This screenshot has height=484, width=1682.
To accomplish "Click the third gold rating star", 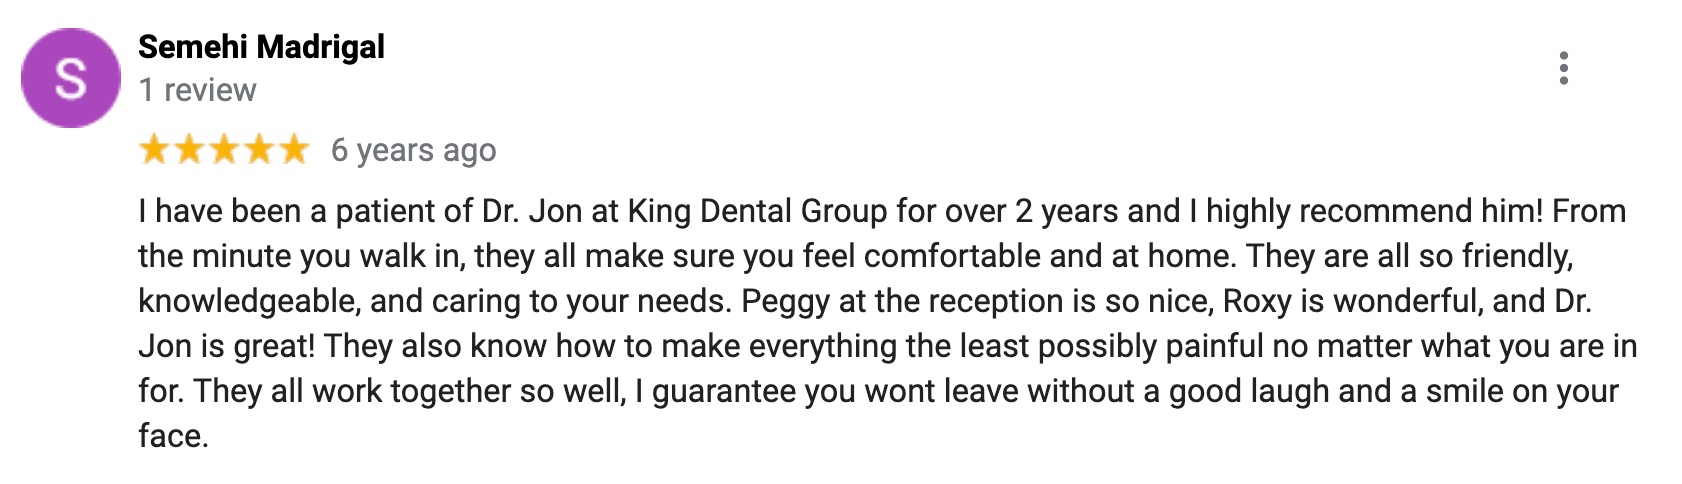I will tap(224, 150).
